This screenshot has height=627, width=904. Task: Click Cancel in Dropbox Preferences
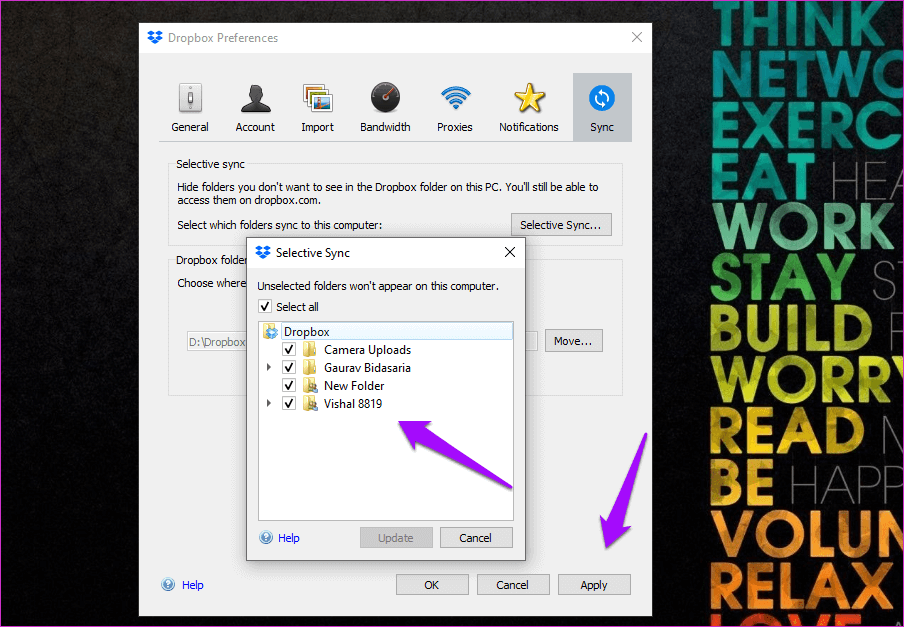[513, 585]
